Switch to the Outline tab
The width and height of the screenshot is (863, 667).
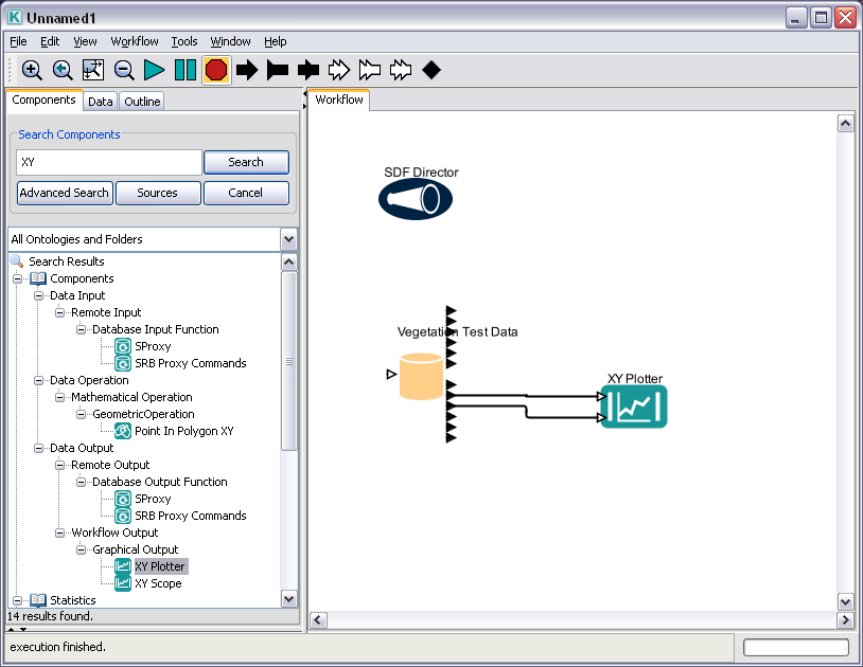tap(142, 101)
